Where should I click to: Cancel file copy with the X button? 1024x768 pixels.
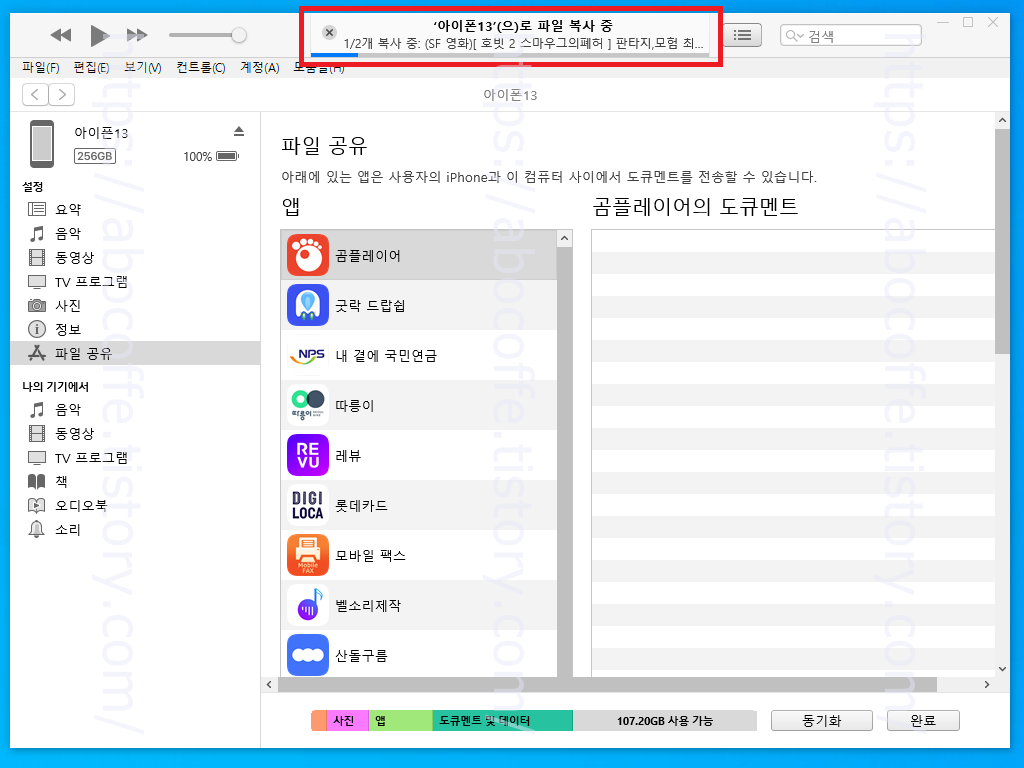330,32
